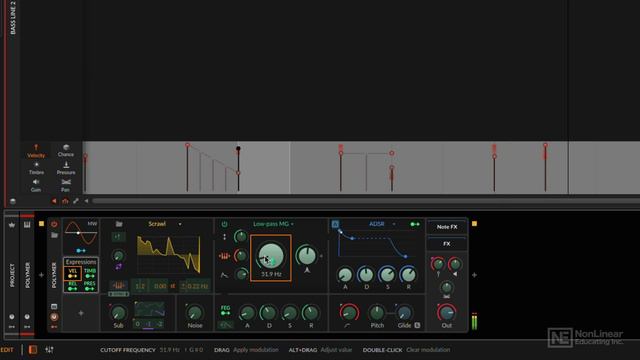This screenshot has height=360, width=640.
Task: Click the Scrawl waveform display
Action: [x=169, y=254]
